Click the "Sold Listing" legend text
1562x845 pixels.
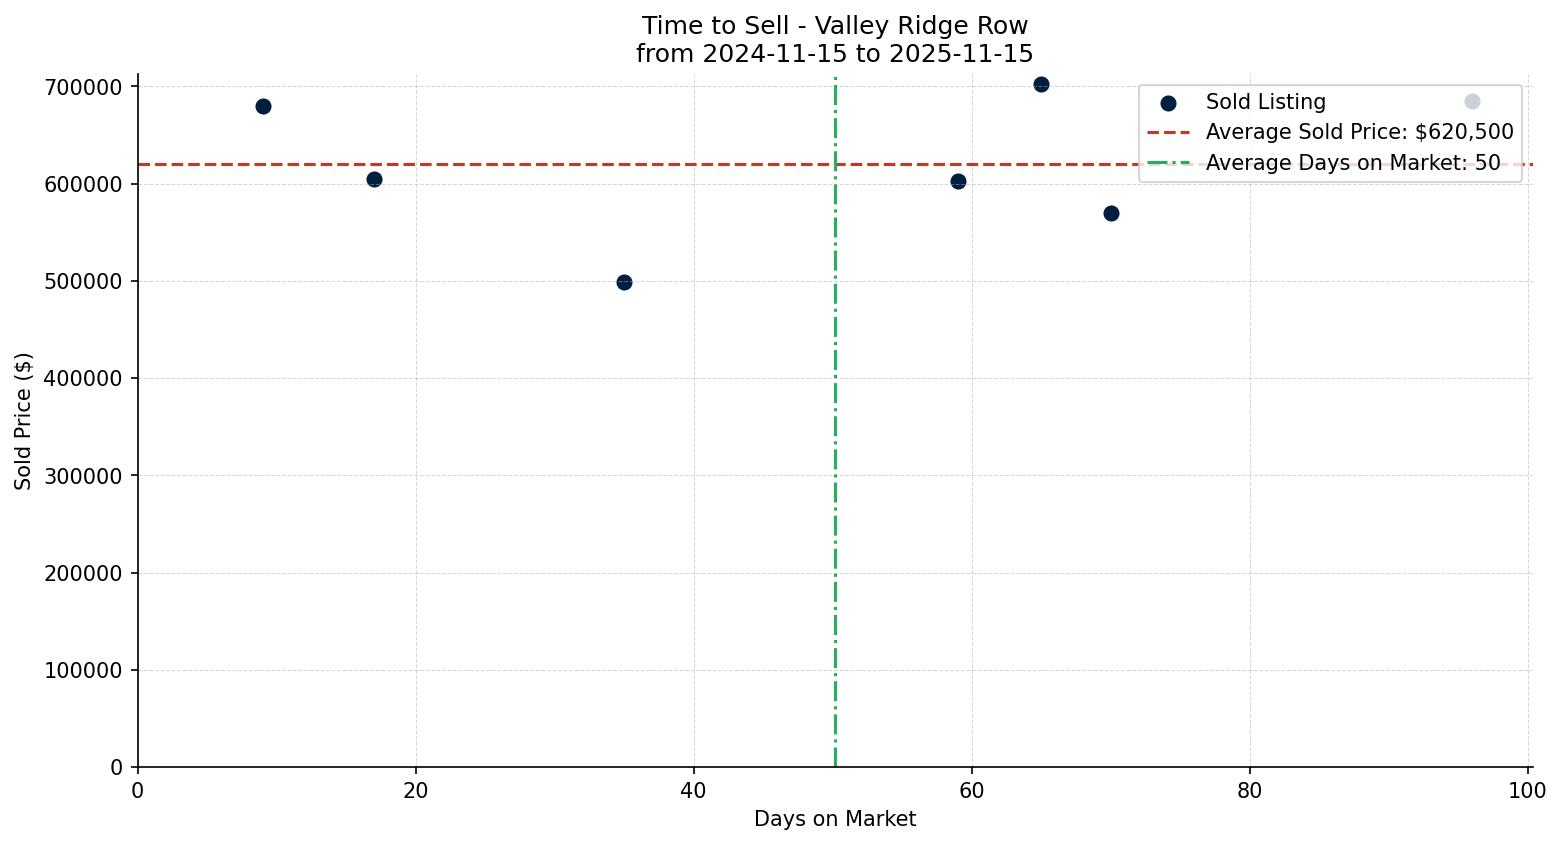point(1265,102)
